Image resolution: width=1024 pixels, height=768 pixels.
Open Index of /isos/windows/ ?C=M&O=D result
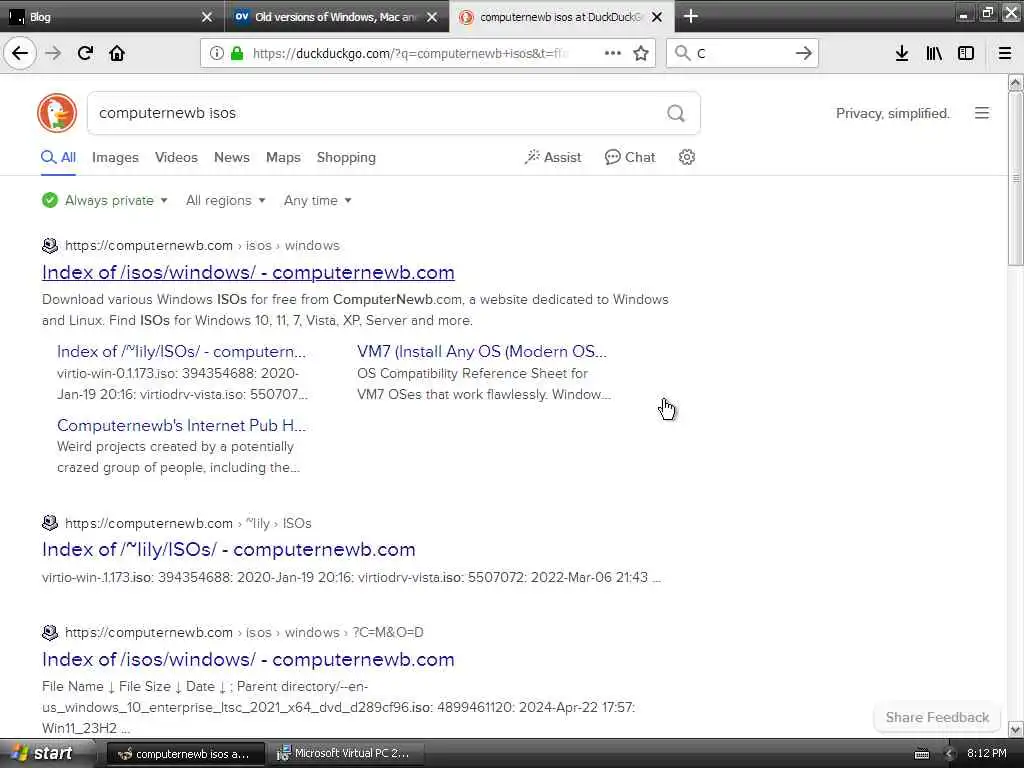(248, 660)
